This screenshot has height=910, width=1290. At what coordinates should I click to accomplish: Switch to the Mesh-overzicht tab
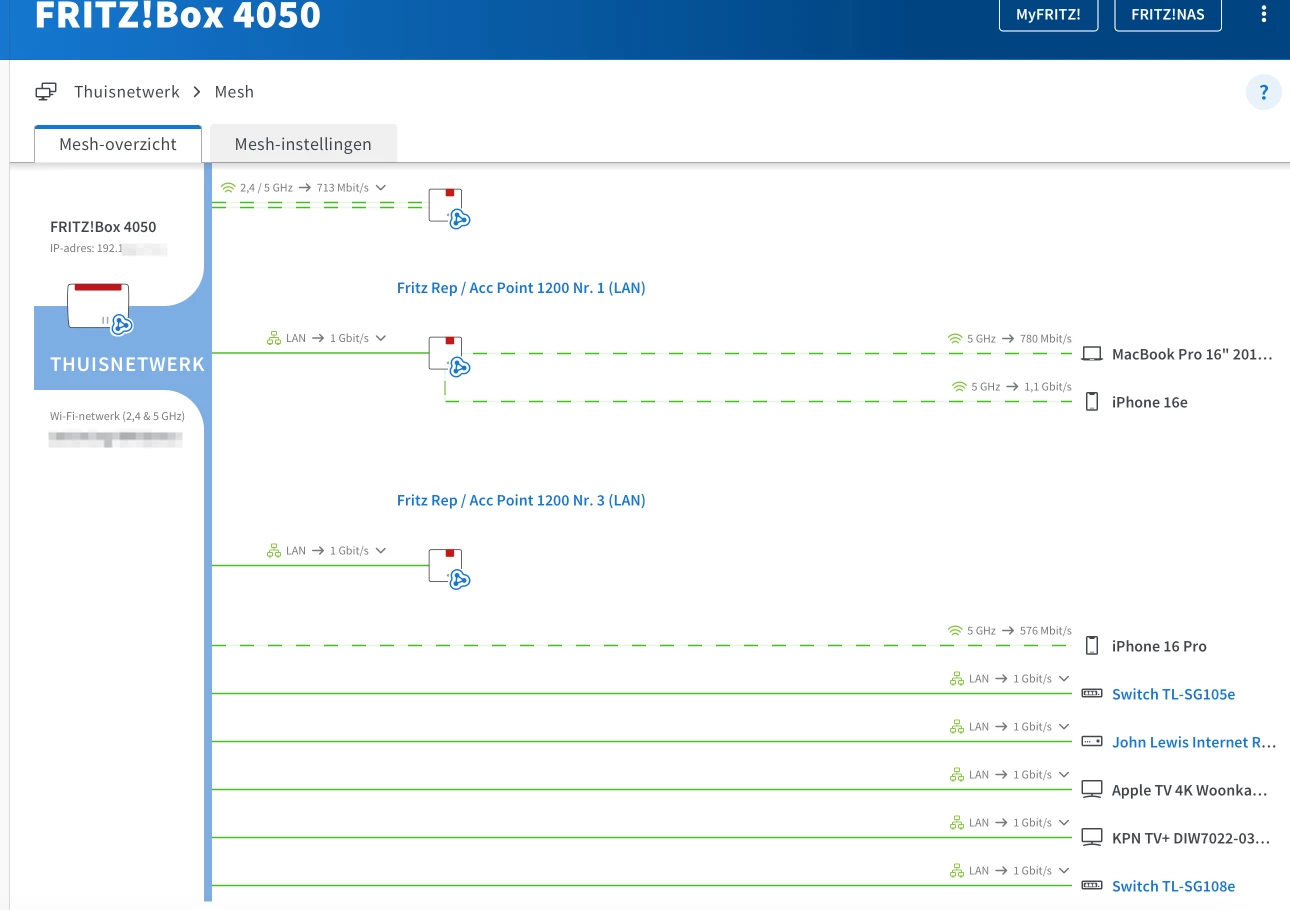coord(118,144)
